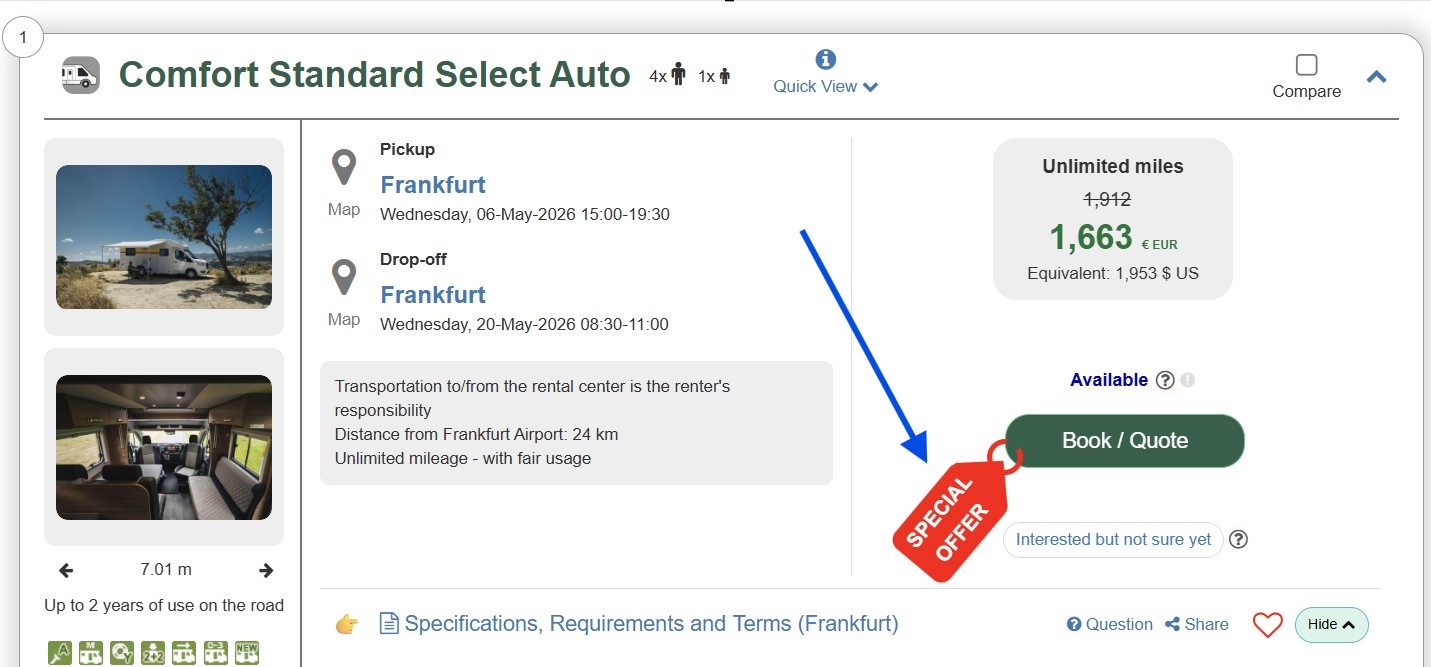The width and height of the screenshot is (1431, 667).
Task: Open the info icon above Quick View
Action: pyautogui.click(x=823, y=59)
